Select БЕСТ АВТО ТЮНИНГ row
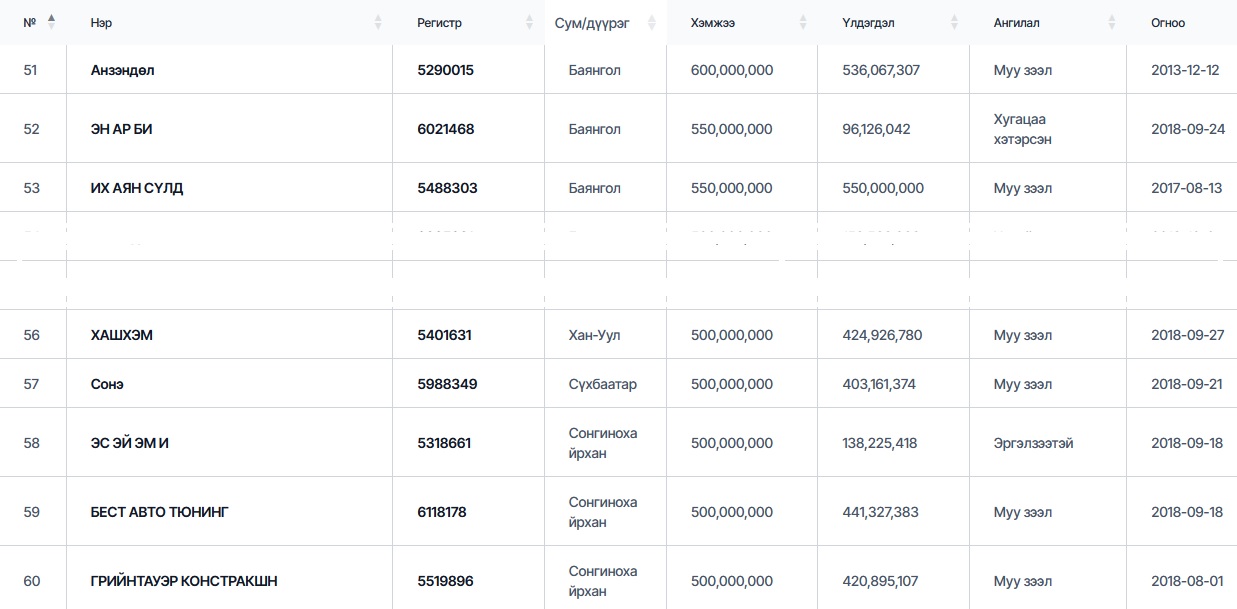Screen dimensions: 1237x609 (x=159, y=512)
